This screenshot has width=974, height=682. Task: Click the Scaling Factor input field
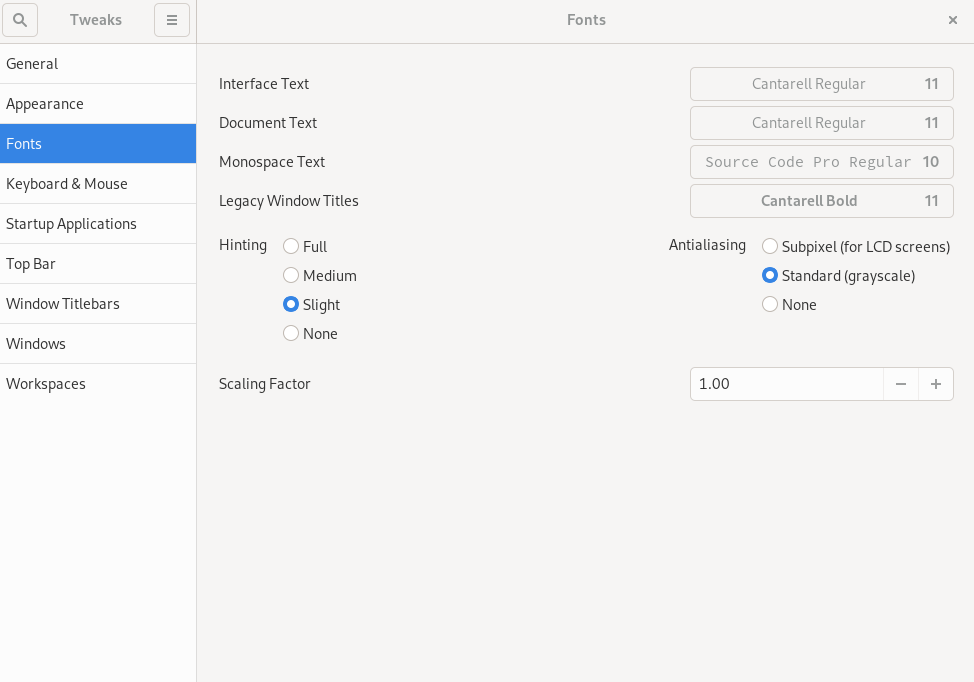[x=786, y=383]
